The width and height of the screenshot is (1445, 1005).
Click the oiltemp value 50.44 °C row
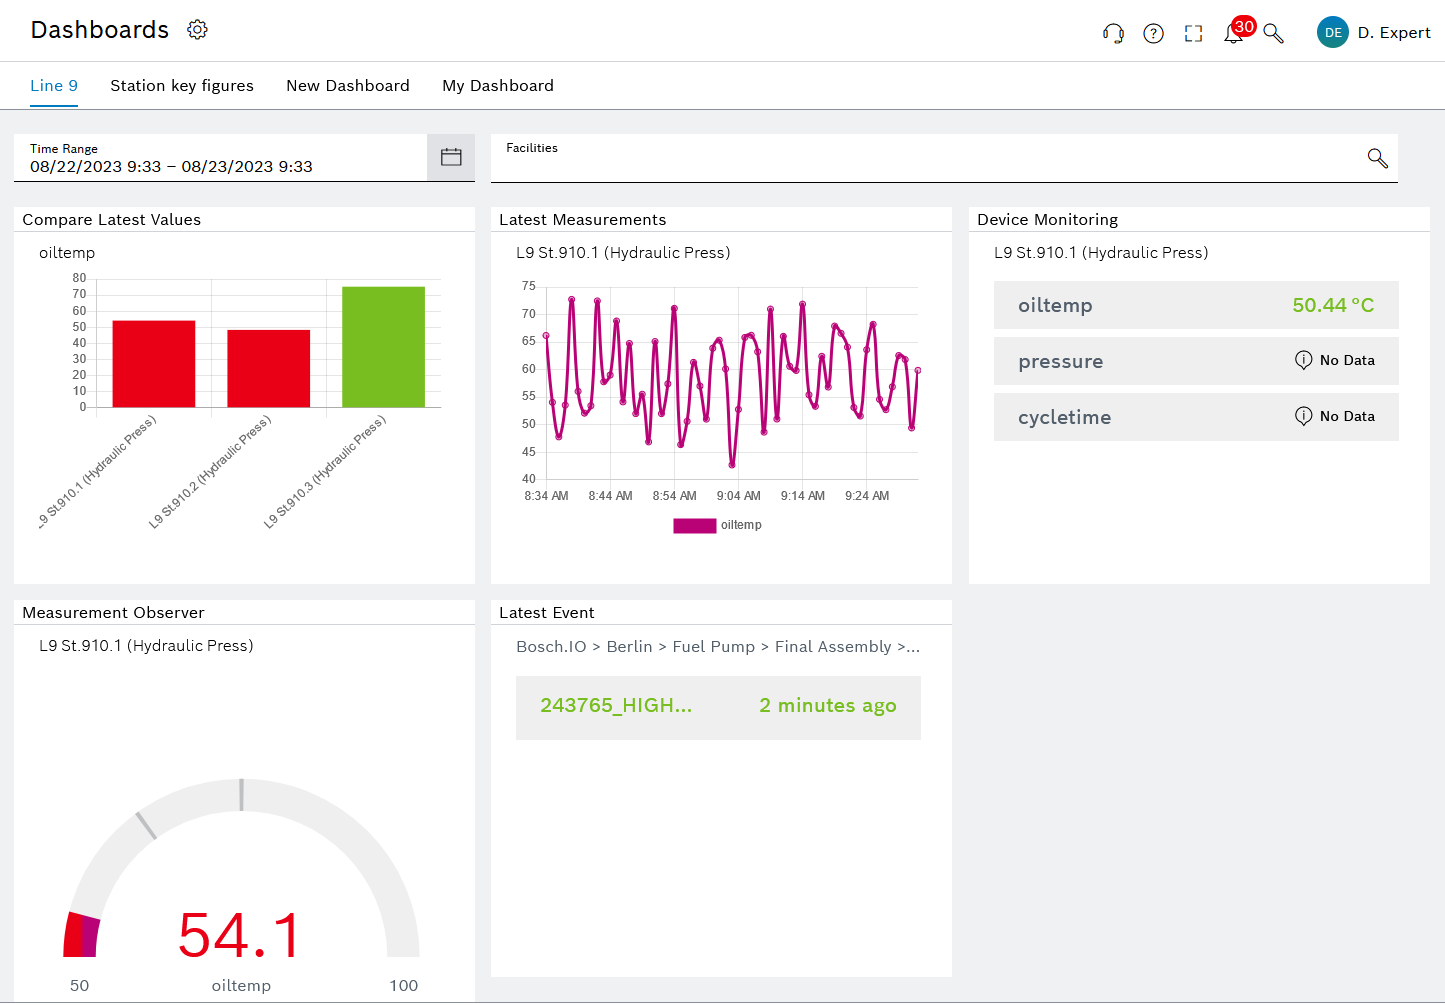click(1196, 305)
